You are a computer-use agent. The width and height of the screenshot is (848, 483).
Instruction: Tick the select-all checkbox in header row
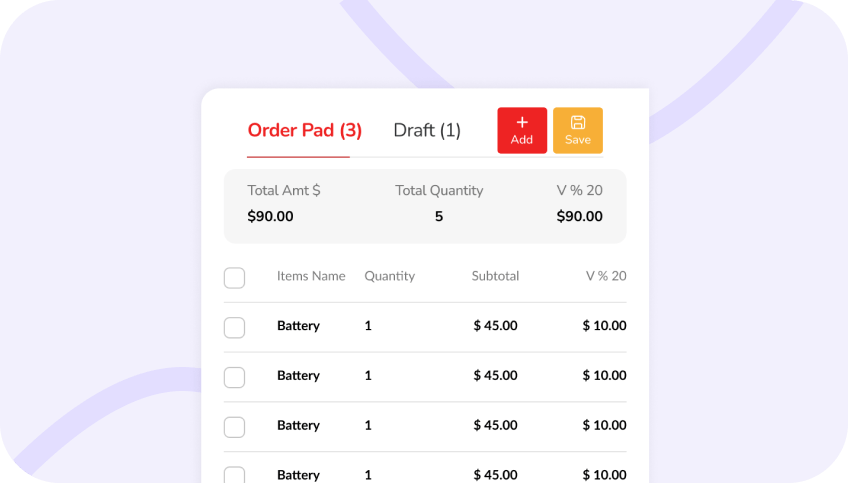pos(234,277)
